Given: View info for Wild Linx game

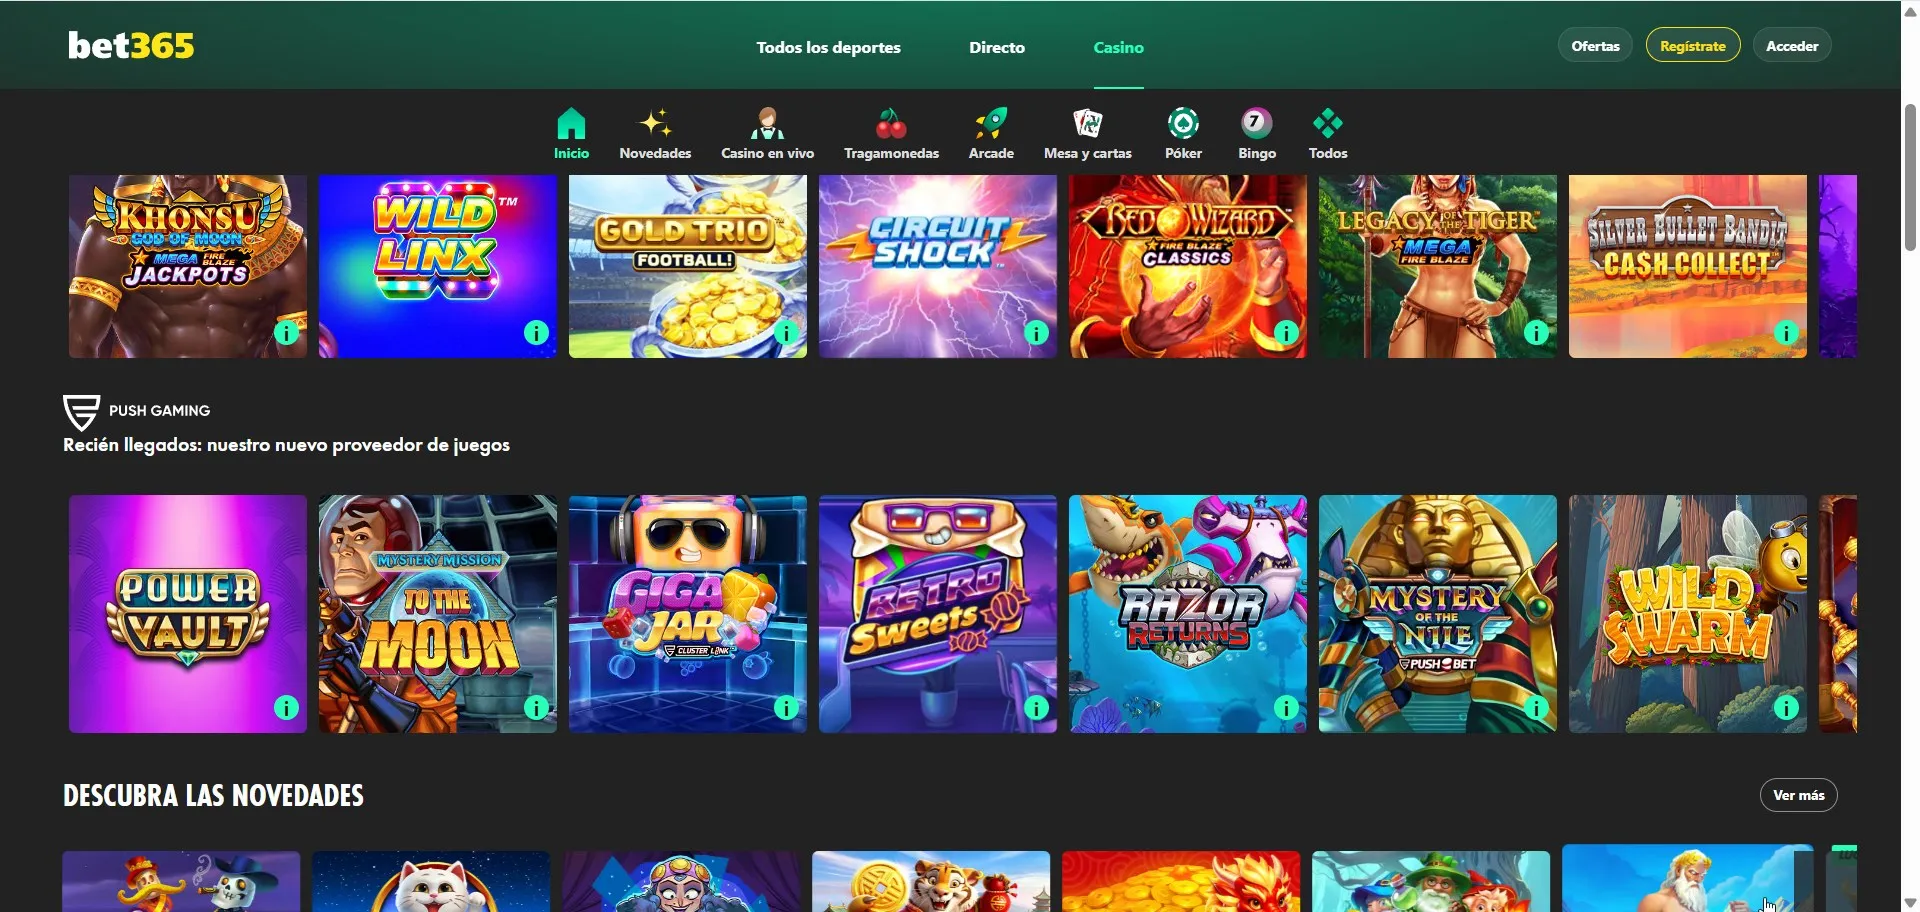Looking at the screenshot, I should click(x=537, y=333).
